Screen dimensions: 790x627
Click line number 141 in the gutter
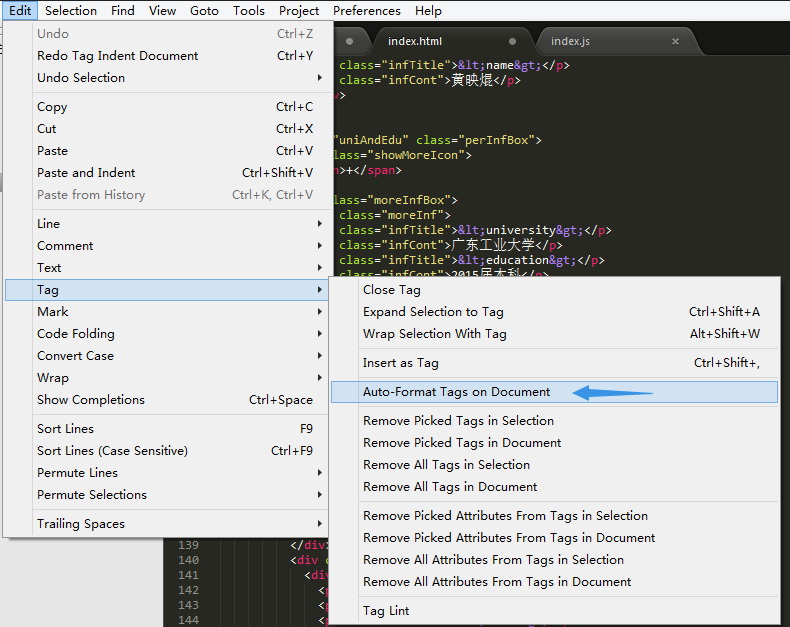click(x=187, y=575)
